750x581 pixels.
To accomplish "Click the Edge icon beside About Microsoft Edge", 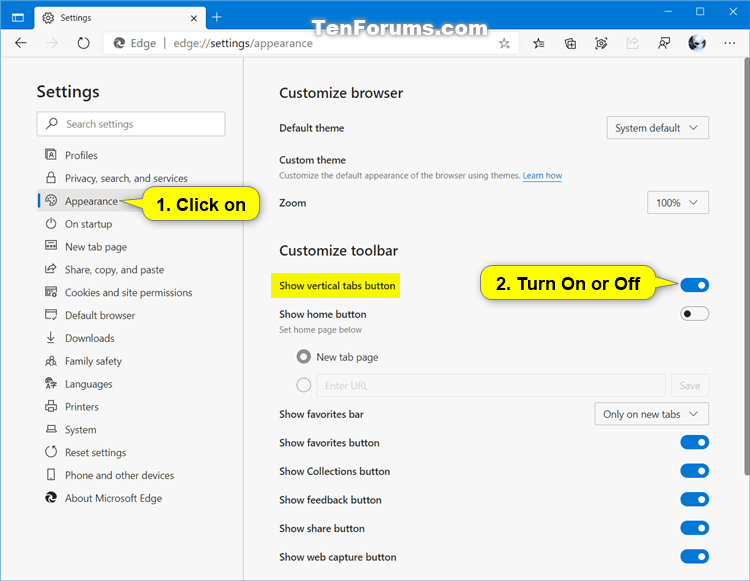I will 51,497.
